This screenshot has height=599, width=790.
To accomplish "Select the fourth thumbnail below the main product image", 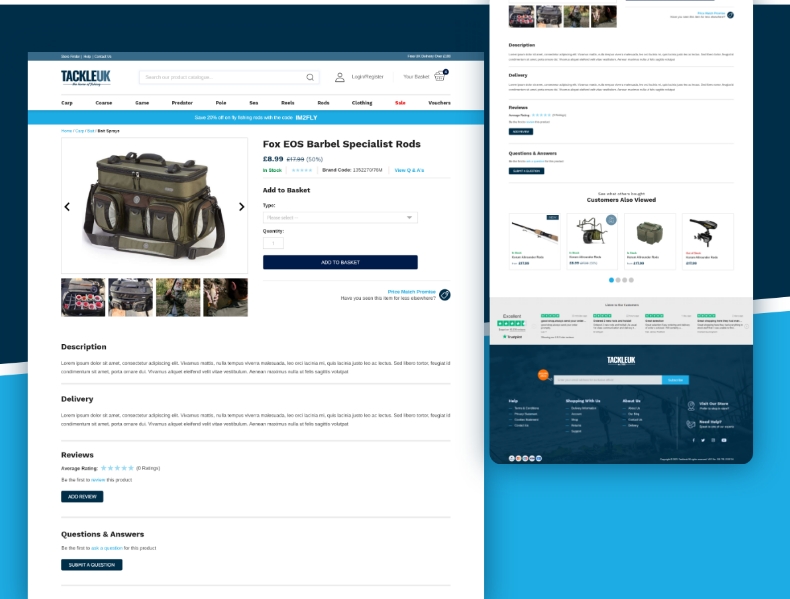I will 225,297.
